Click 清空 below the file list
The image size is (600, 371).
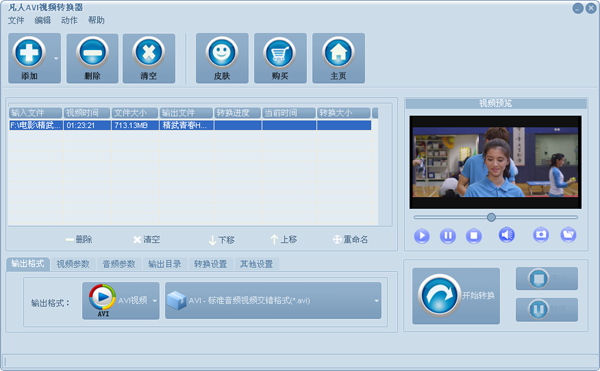147,239
